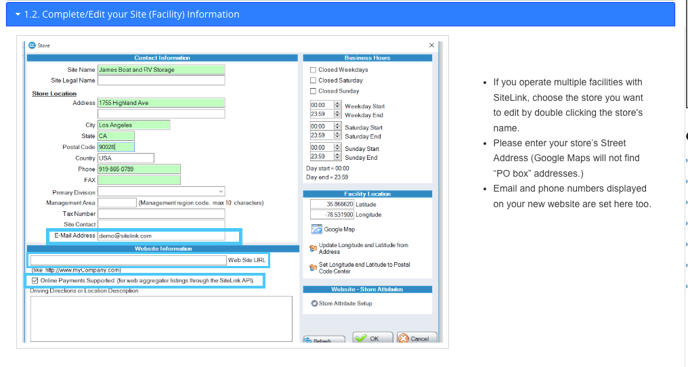Viewport: 688px width, 367px height.
Task: Click the FAX field
Action: coord(139,180)
